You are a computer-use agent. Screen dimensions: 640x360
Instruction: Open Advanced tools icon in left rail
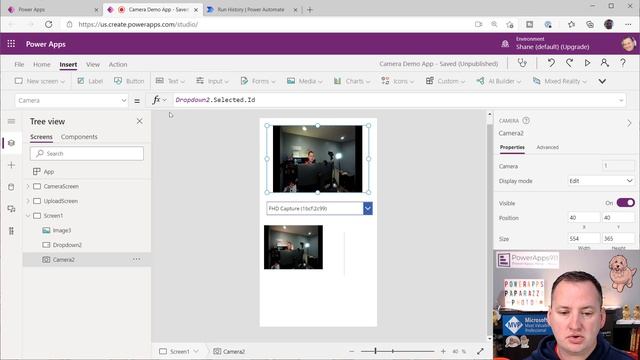11,231
